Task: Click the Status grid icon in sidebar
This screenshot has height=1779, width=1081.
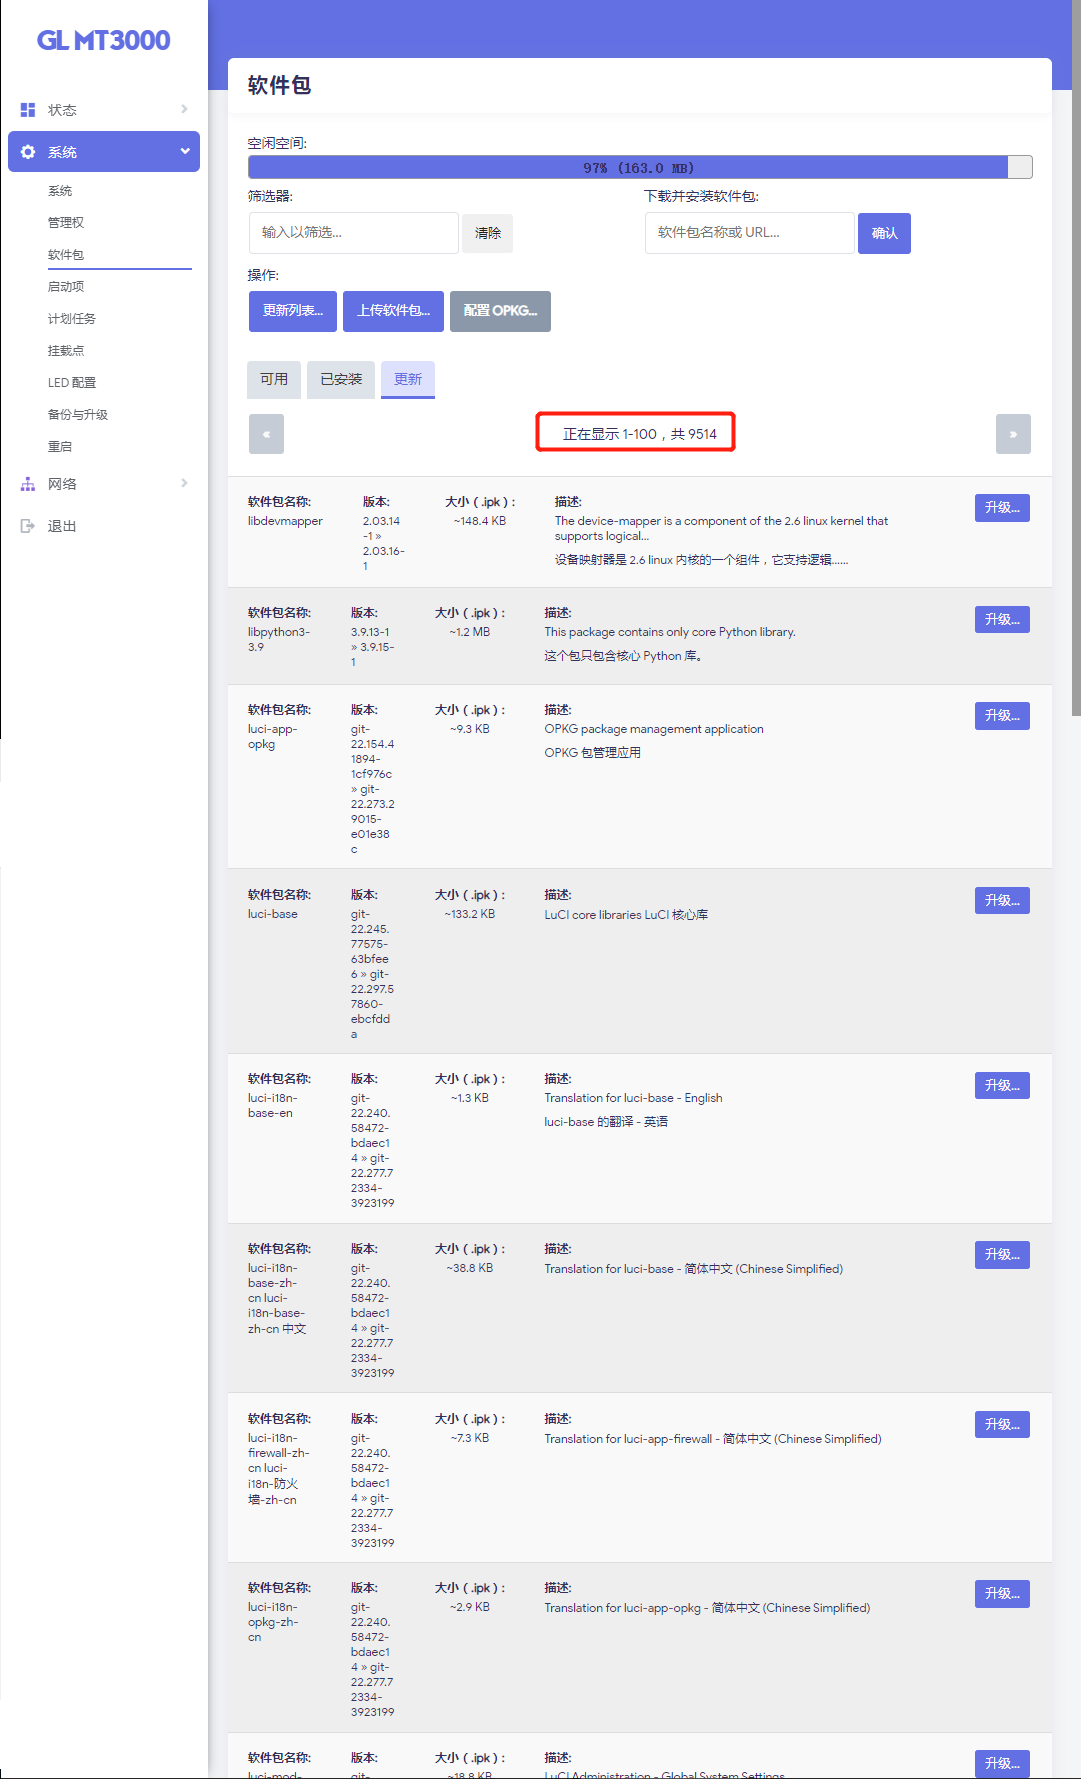Action: coord(28,110)
